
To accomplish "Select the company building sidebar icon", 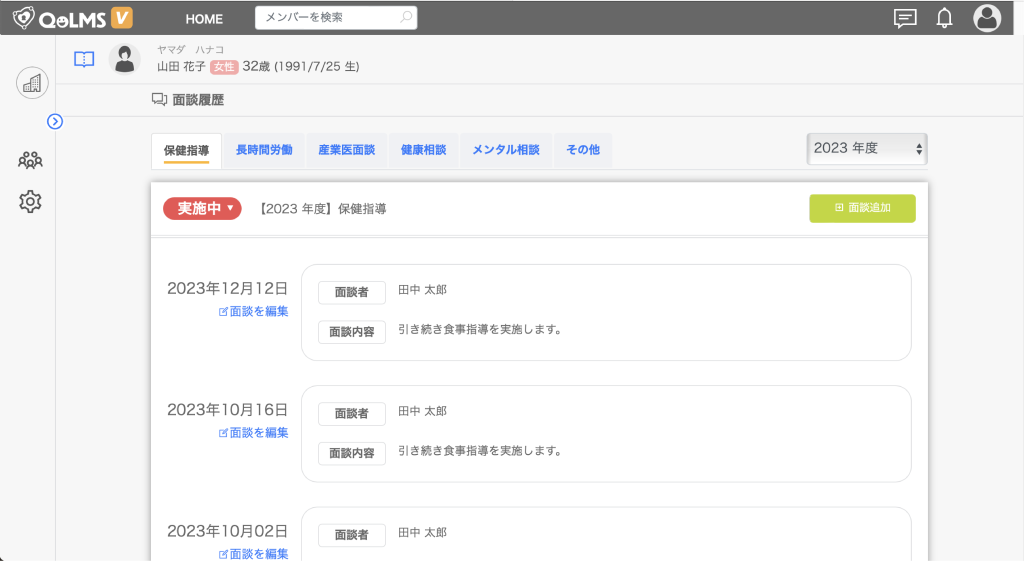I will click(x=32, y=83).
